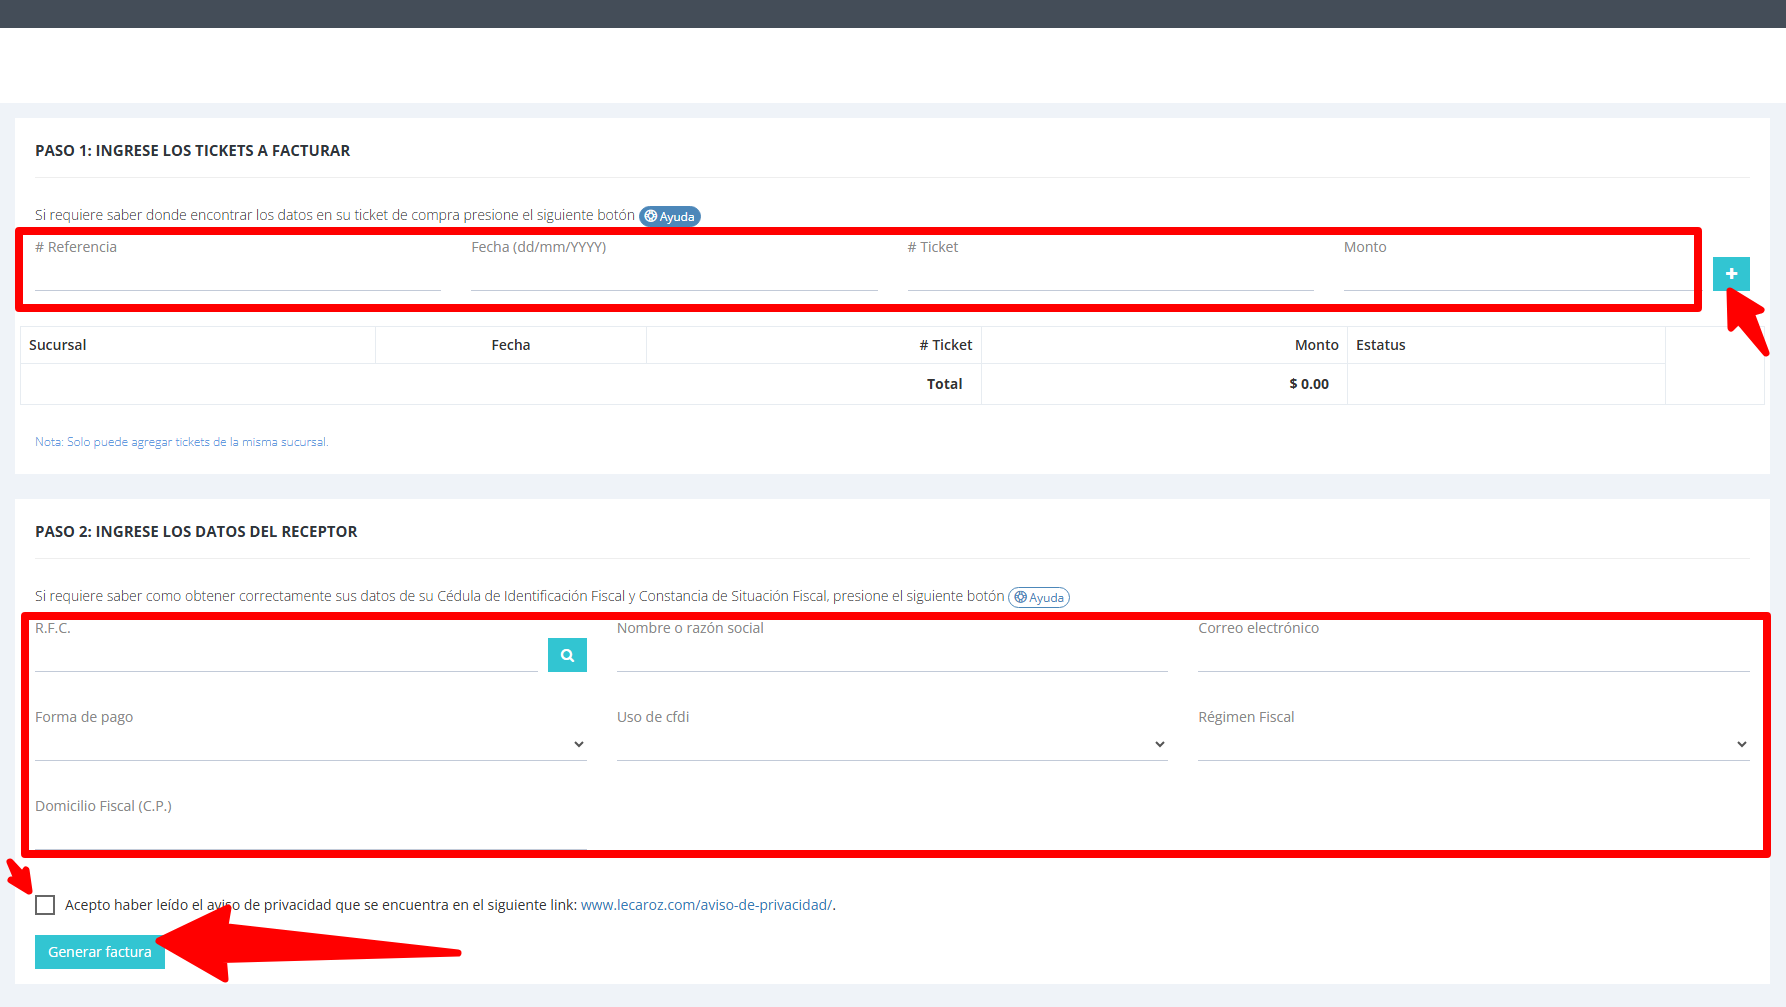Click the Fecha (dd/mm/YYYY) input field

pyautogui.click(x=673, y=275)
